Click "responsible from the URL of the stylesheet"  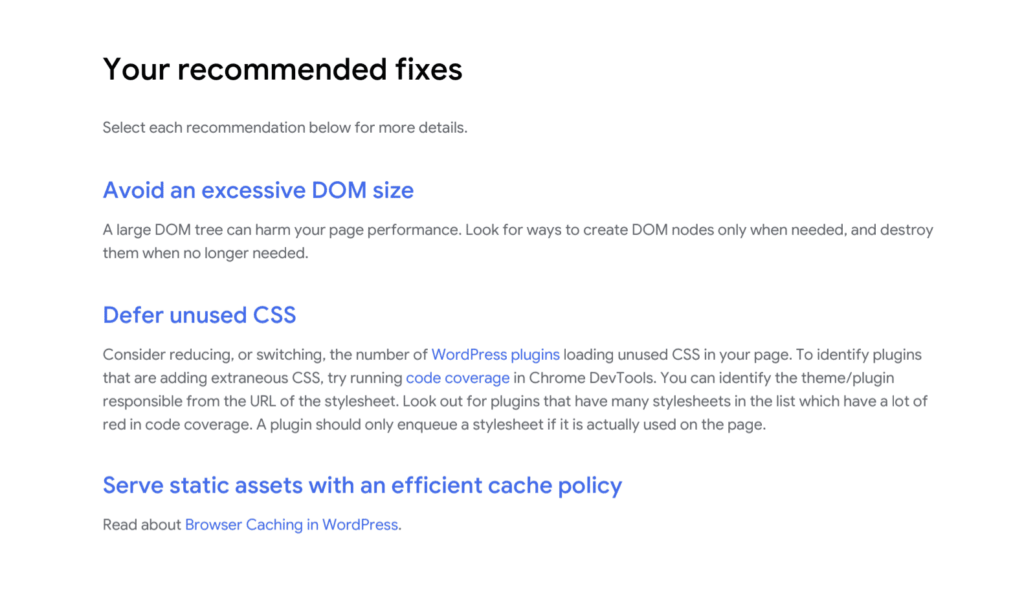[x=248, y=401]
